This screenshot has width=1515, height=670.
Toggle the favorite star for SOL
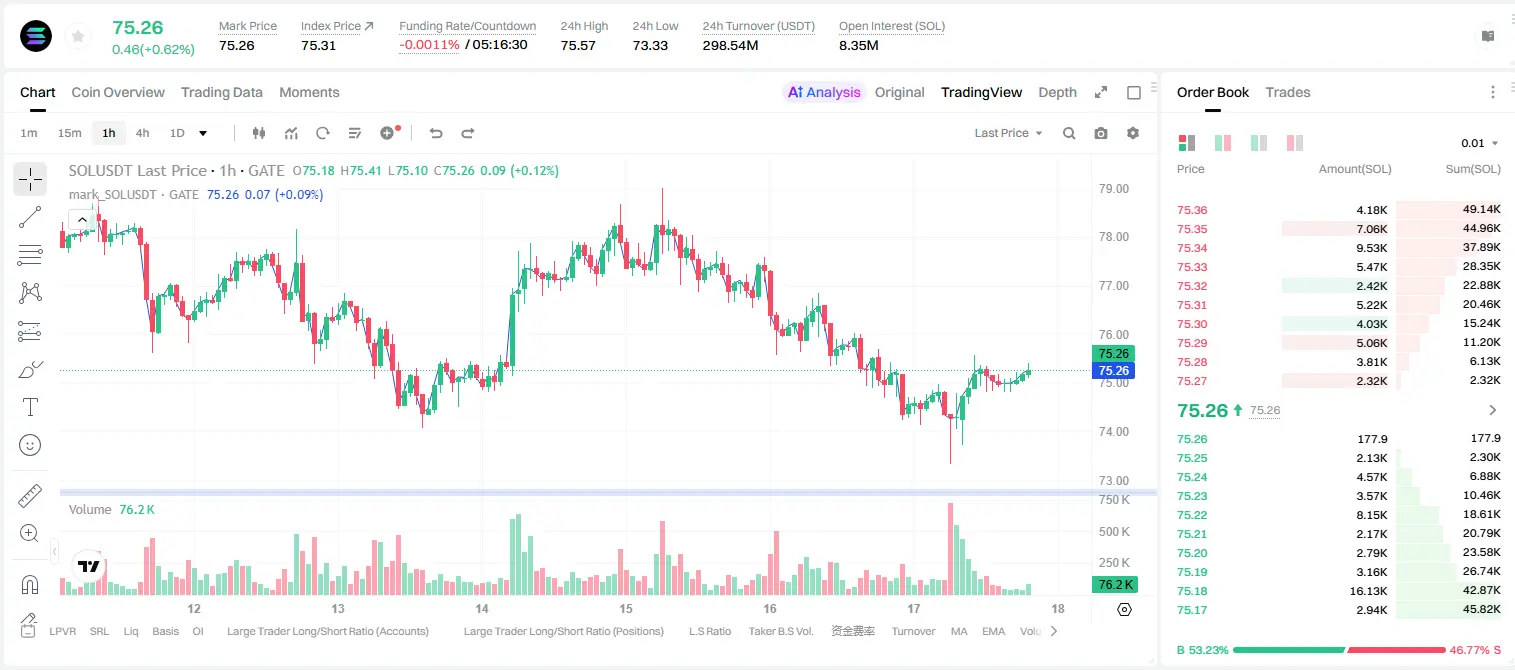(x=78, y=36)
